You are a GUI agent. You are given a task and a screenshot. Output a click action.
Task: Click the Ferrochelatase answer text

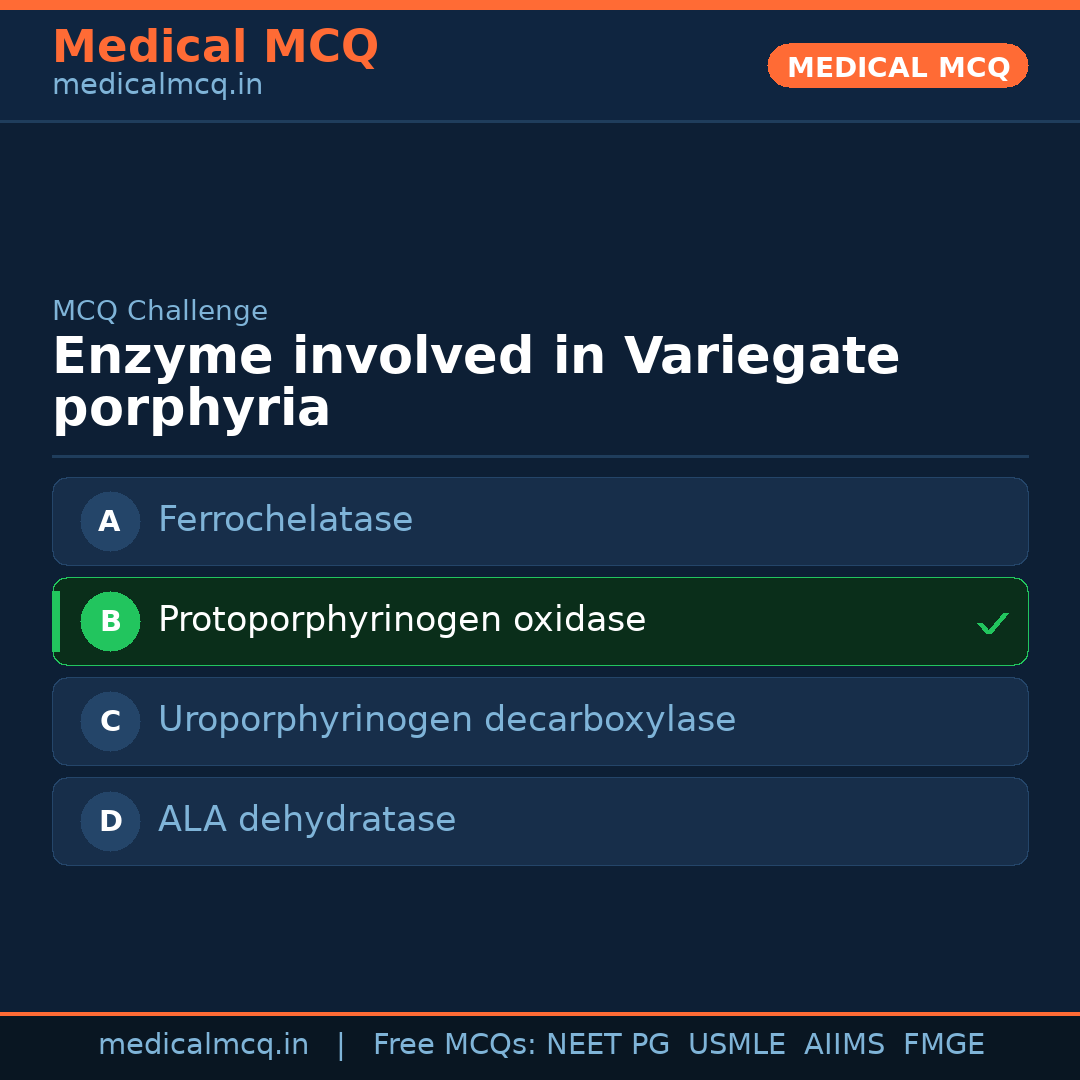coord(285,520)
